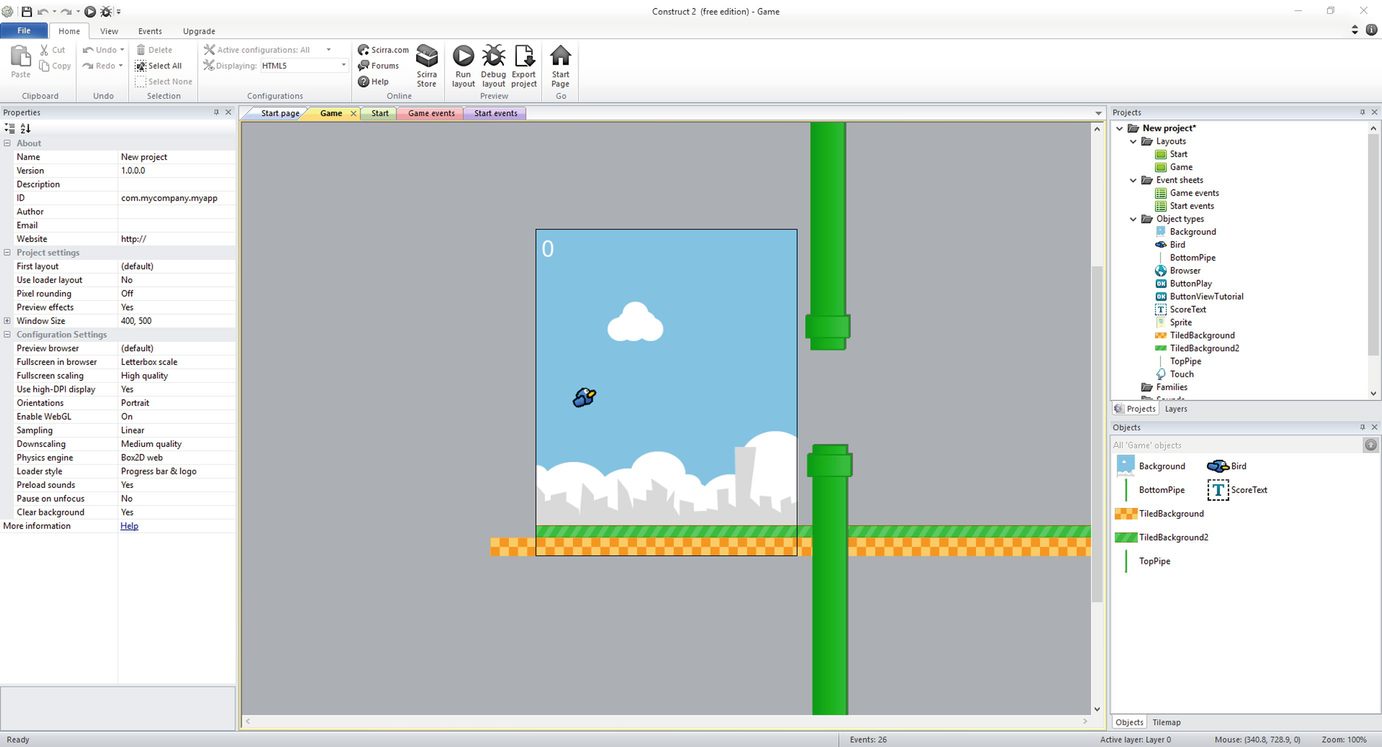Screen dimensions: 1382x747
Task: Click the Author property field
Action: [x=177, y=212]
